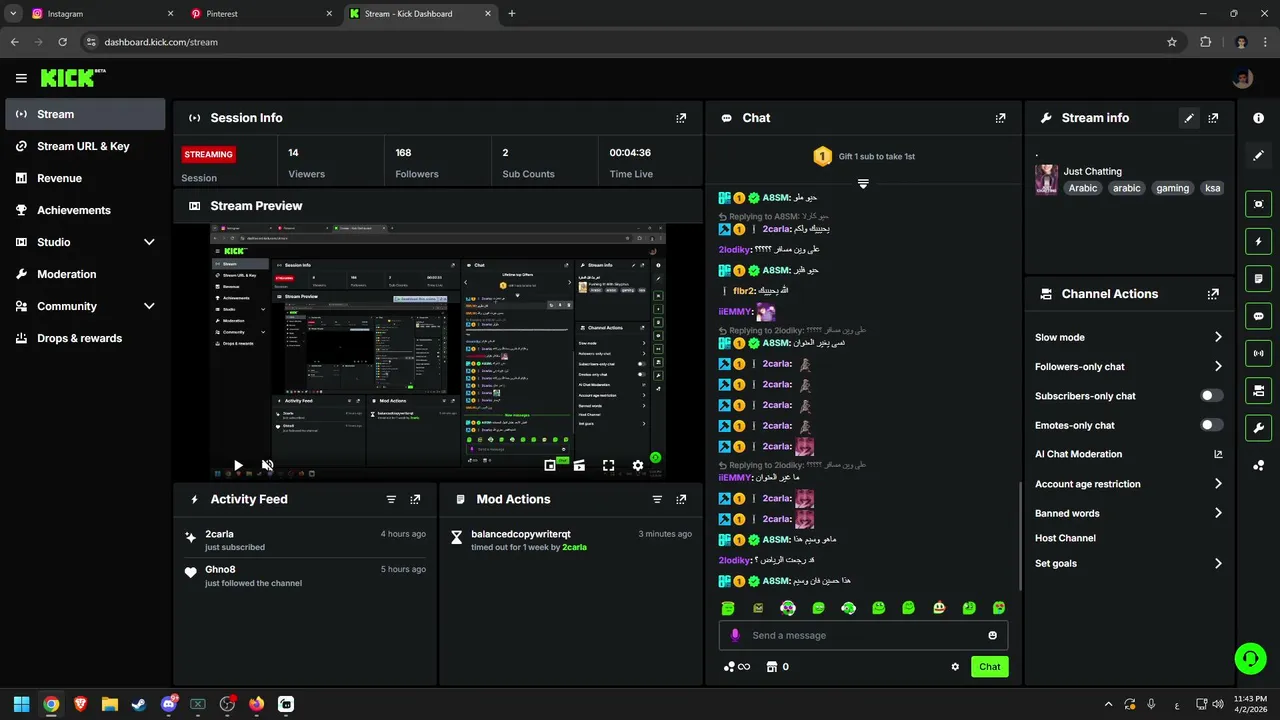Bookmark this page with star icon

click(x=1172, y=42)
